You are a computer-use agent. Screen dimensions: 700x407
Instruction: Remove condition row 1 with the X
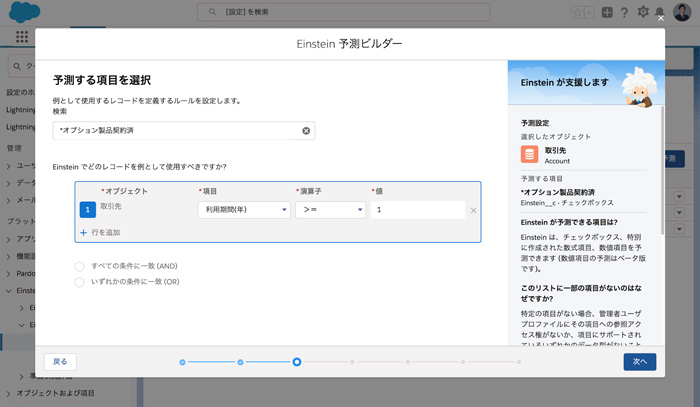tap(473, 210)
